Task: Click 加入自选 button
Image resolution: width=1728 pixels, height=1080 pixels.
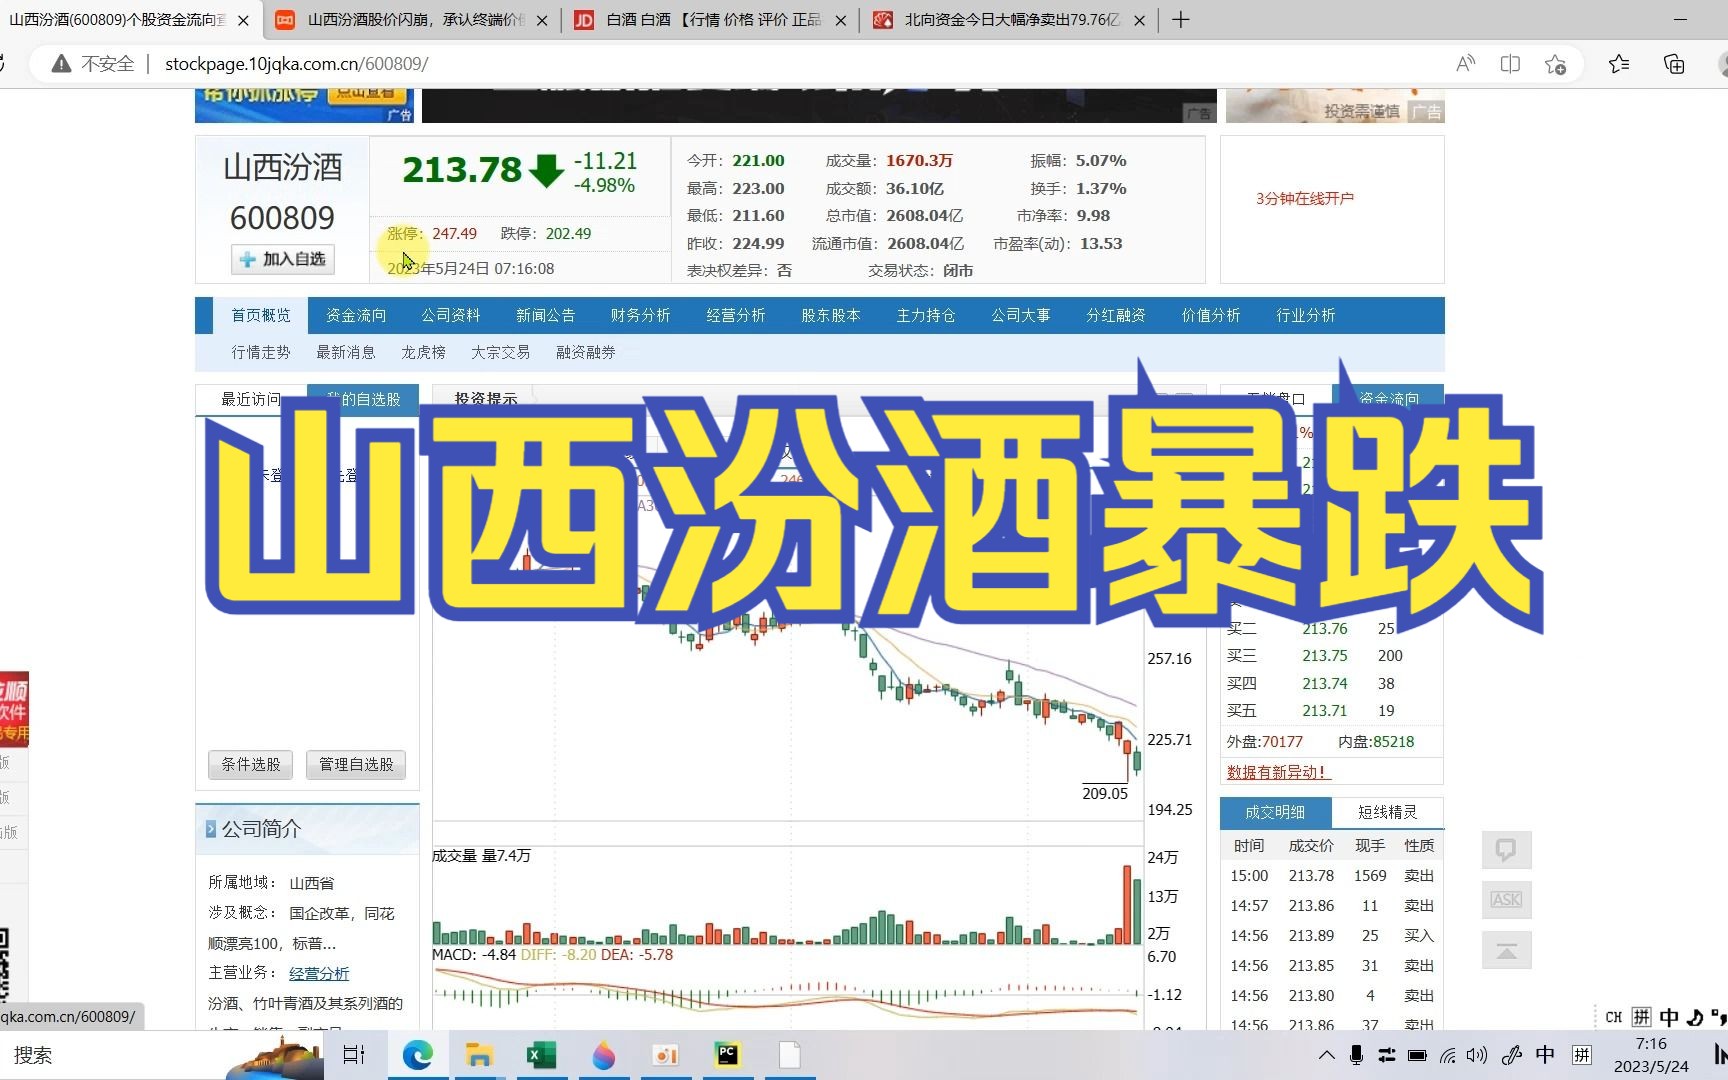Action: (x=283, y=259)
